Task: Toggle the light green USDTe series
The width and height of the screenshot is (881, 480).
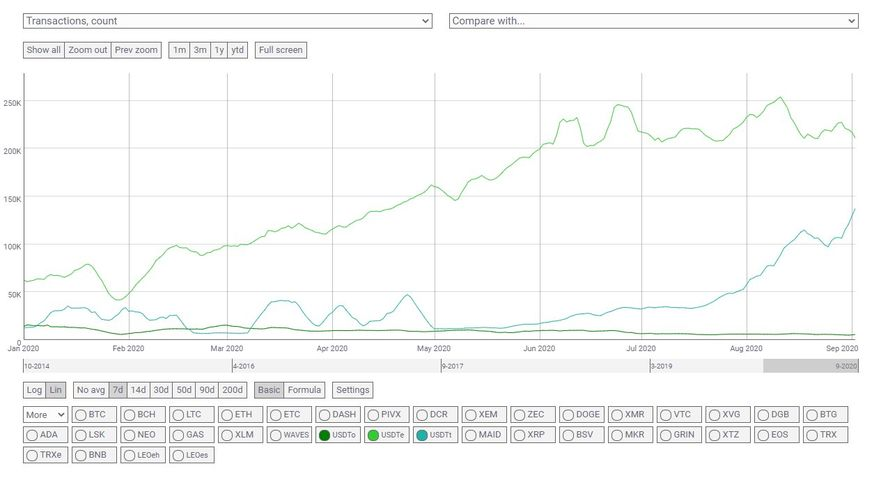Action: coord(373,435)
